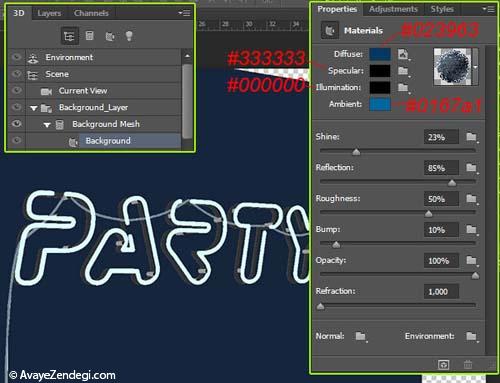Switch to the Layers tab
This screenshot has width=500, height=383.
pyautogui.click(x=49, y=13)
